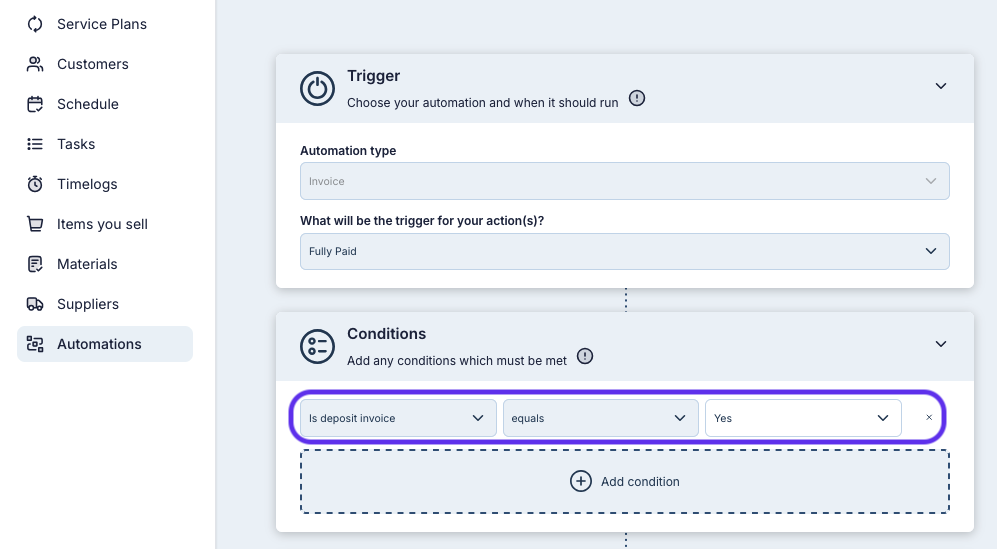Click the Trigger info icon
This screenshot has width=997, height=549.
[x=637, y=99]
